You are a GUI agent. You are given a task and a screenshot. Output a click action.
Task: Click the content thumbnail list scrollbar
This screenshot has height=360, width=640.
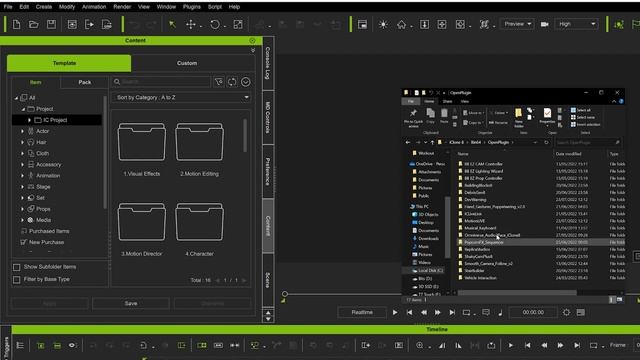(x=245, y=136)
